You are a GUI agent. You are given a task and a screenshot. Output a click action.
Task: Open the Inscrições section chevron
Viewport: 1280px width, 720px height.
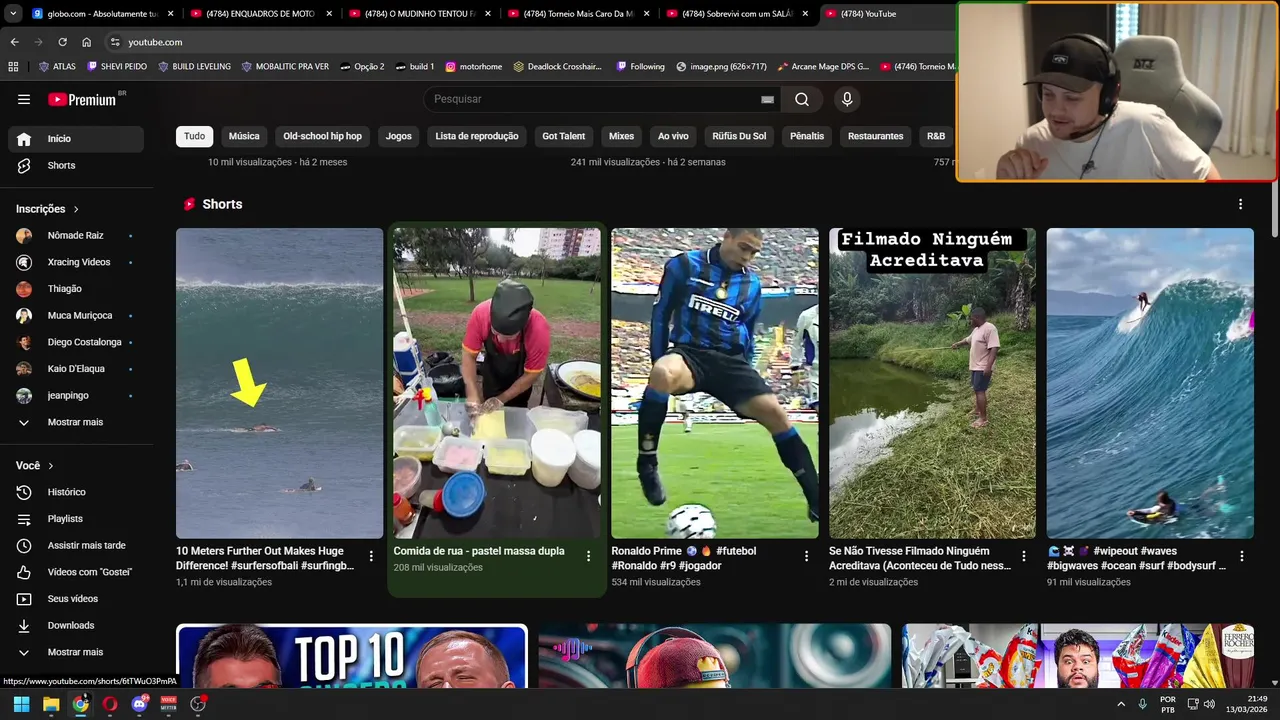point(76,209)
